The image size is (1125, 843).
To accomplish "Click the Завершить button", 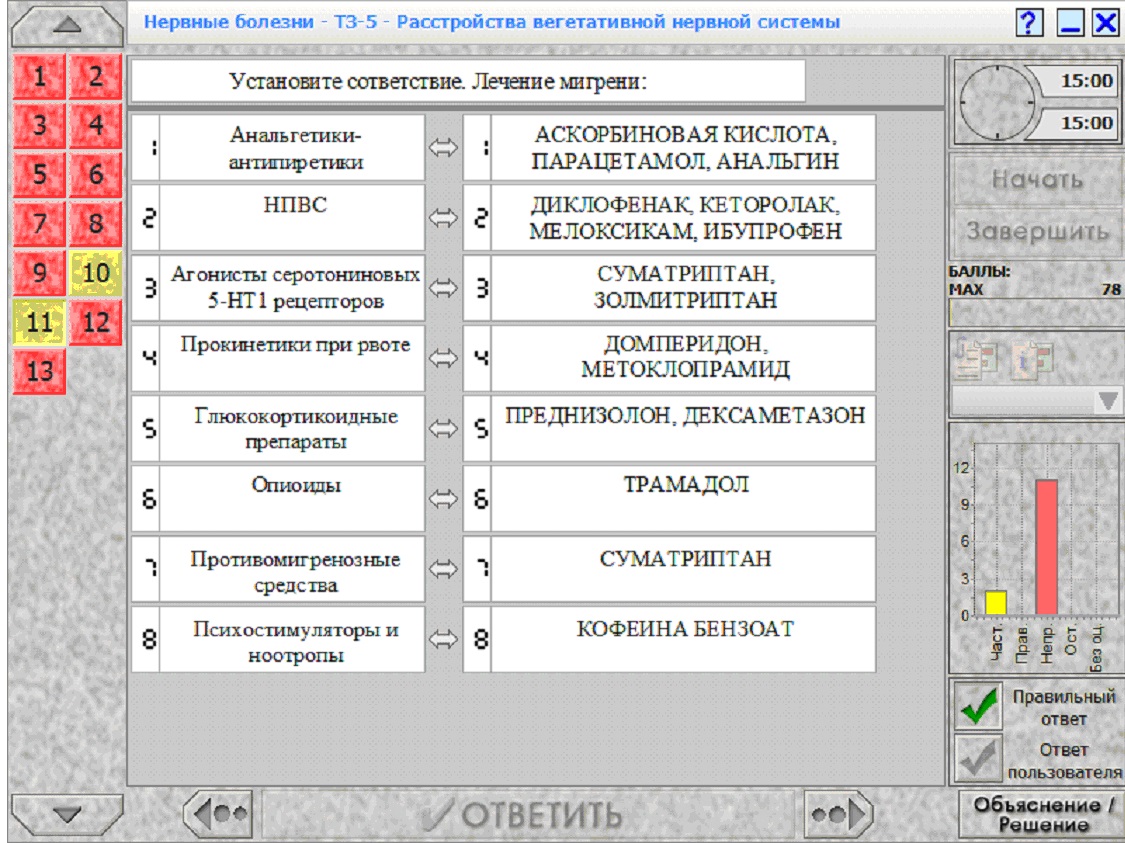I will point(1037,232).
